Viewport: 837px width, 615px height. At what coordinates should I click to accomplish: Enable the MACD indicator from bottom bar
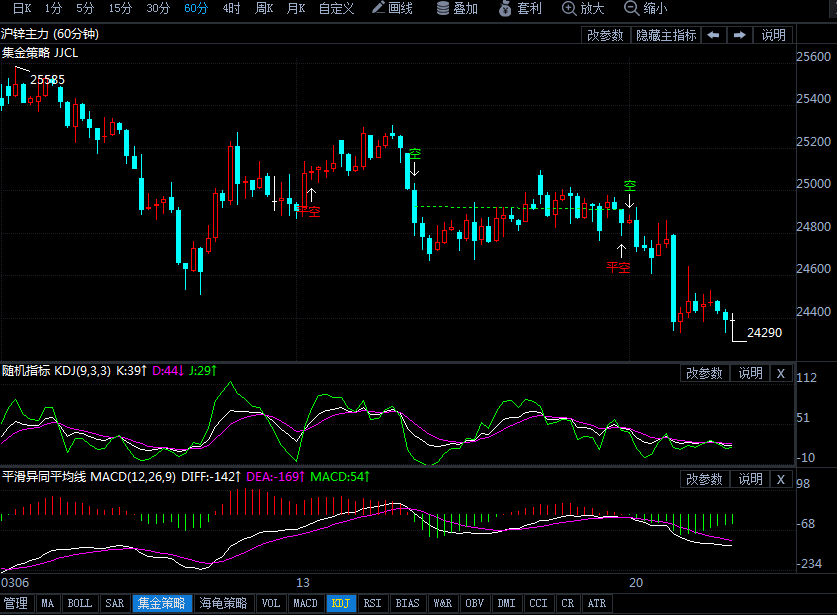pos(305,603)
